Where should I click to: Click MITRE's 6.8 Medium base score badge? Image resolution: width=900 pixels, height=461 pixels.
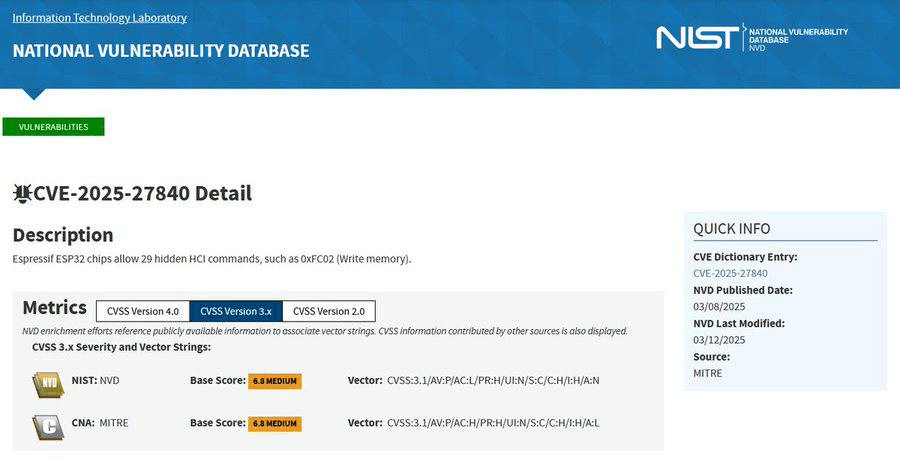(x=275, y=423)
